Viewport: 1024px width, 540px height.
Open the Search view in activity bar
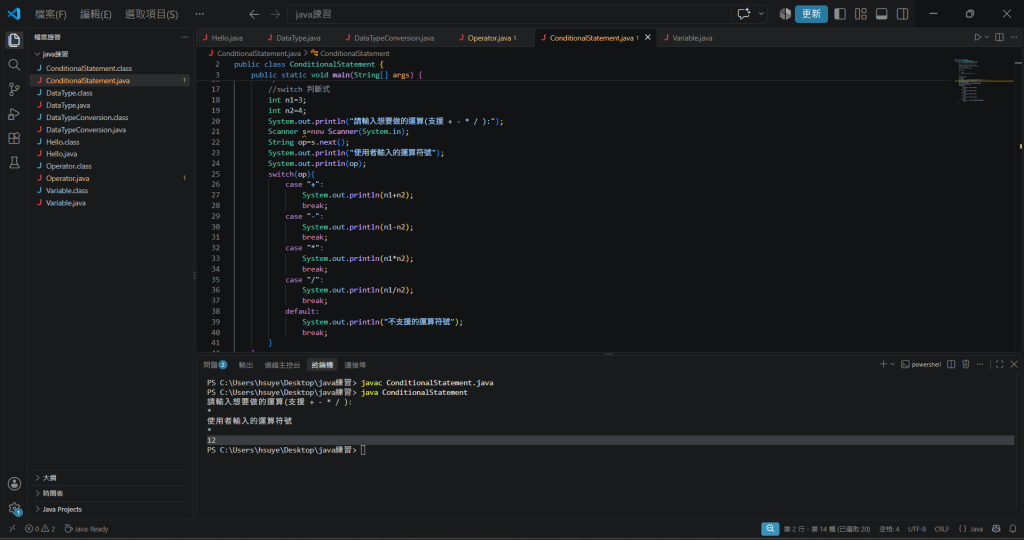[14, 65]
